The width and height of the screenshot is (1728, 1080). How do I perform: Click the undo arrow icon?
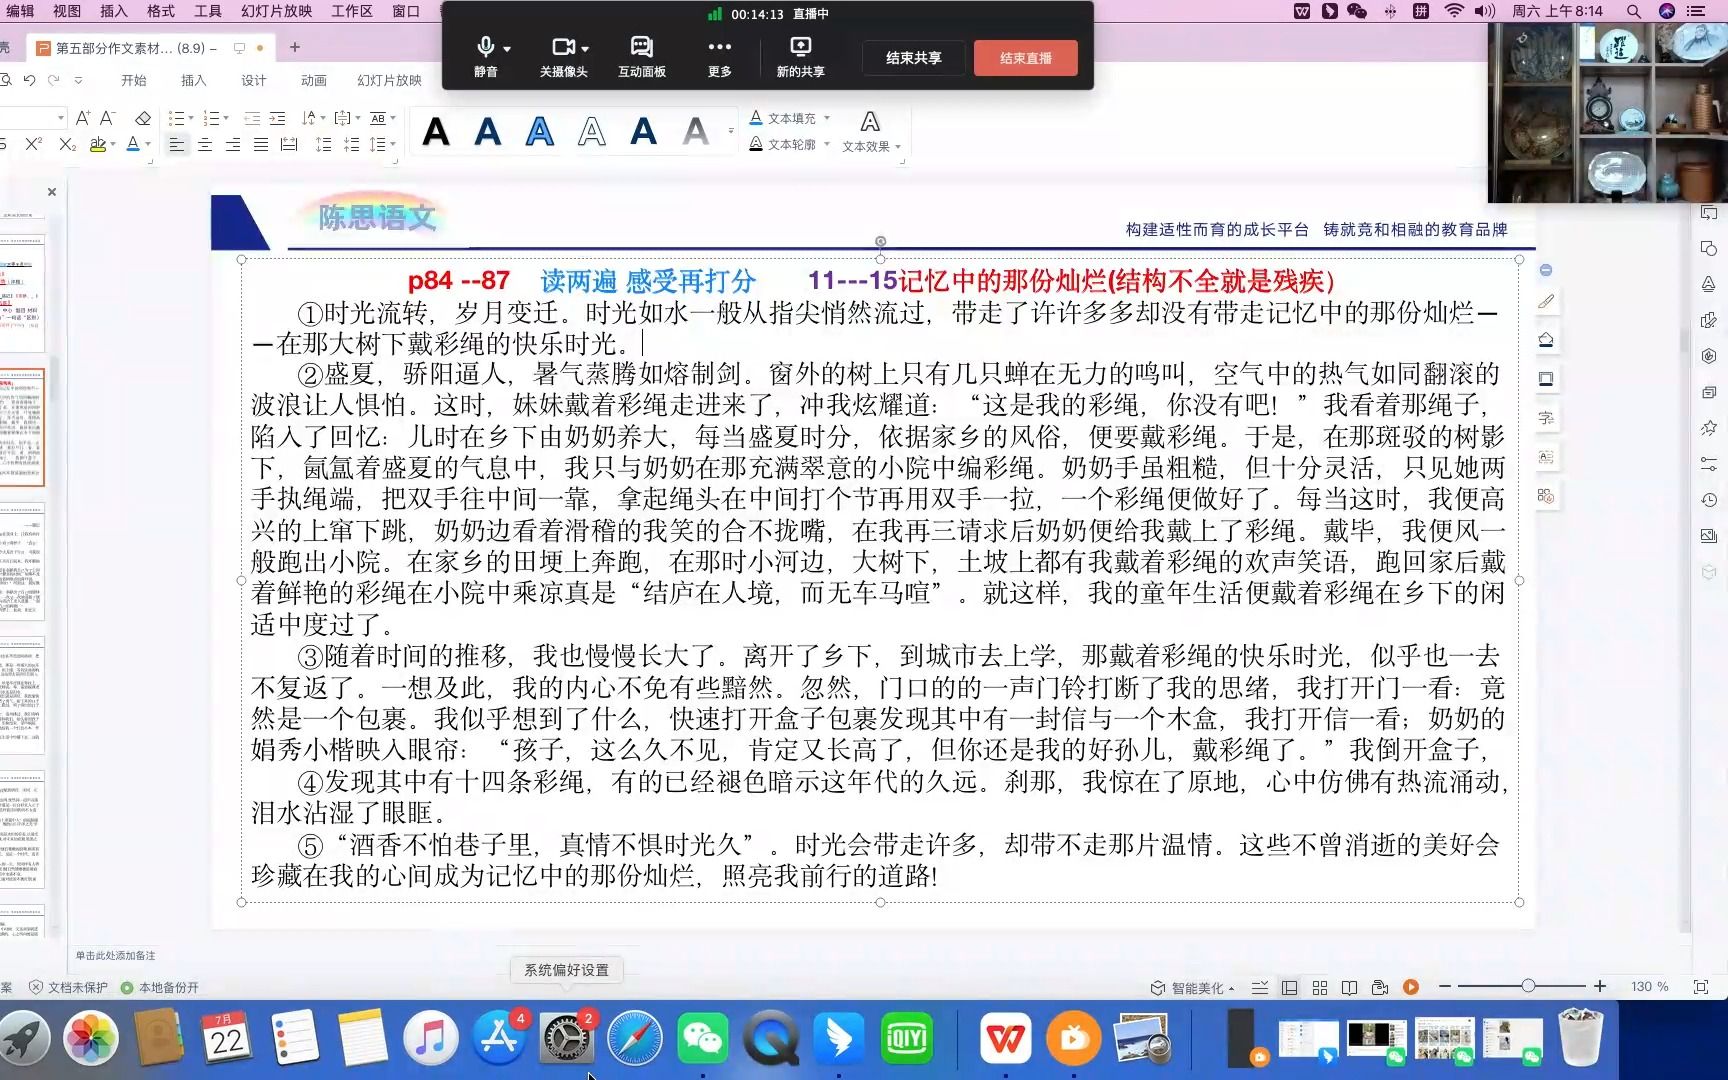pyautogui.click(x=29, y=80)
